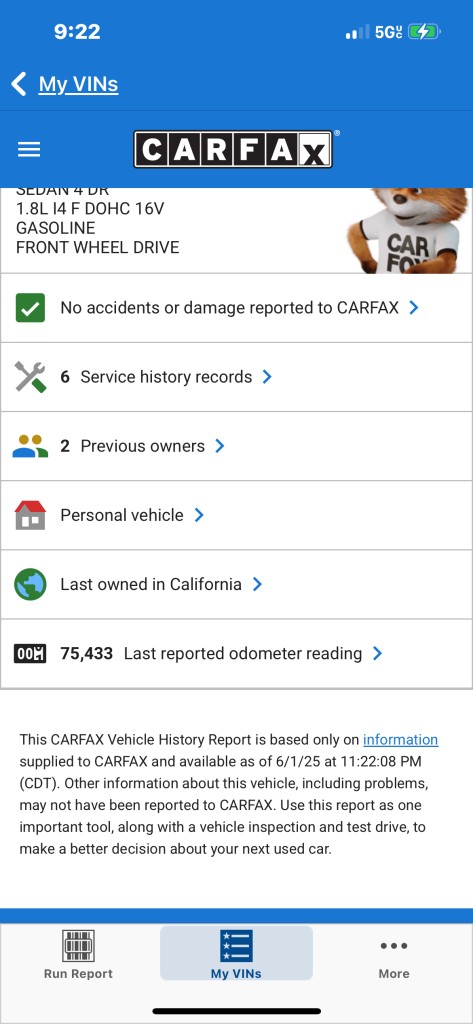Viewport: 473px width, 1024px height.
Task: Expand Previous owners chevron
Action: 220,446
